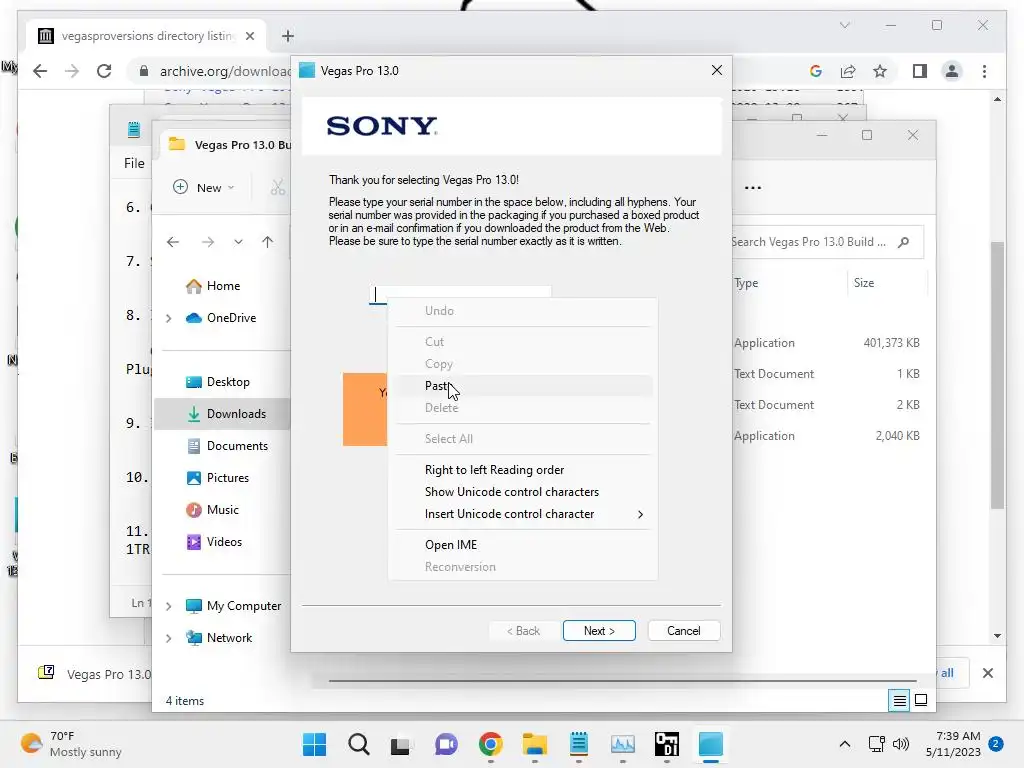
Task: Open taskbar Search
Action: tap(359, 744)
